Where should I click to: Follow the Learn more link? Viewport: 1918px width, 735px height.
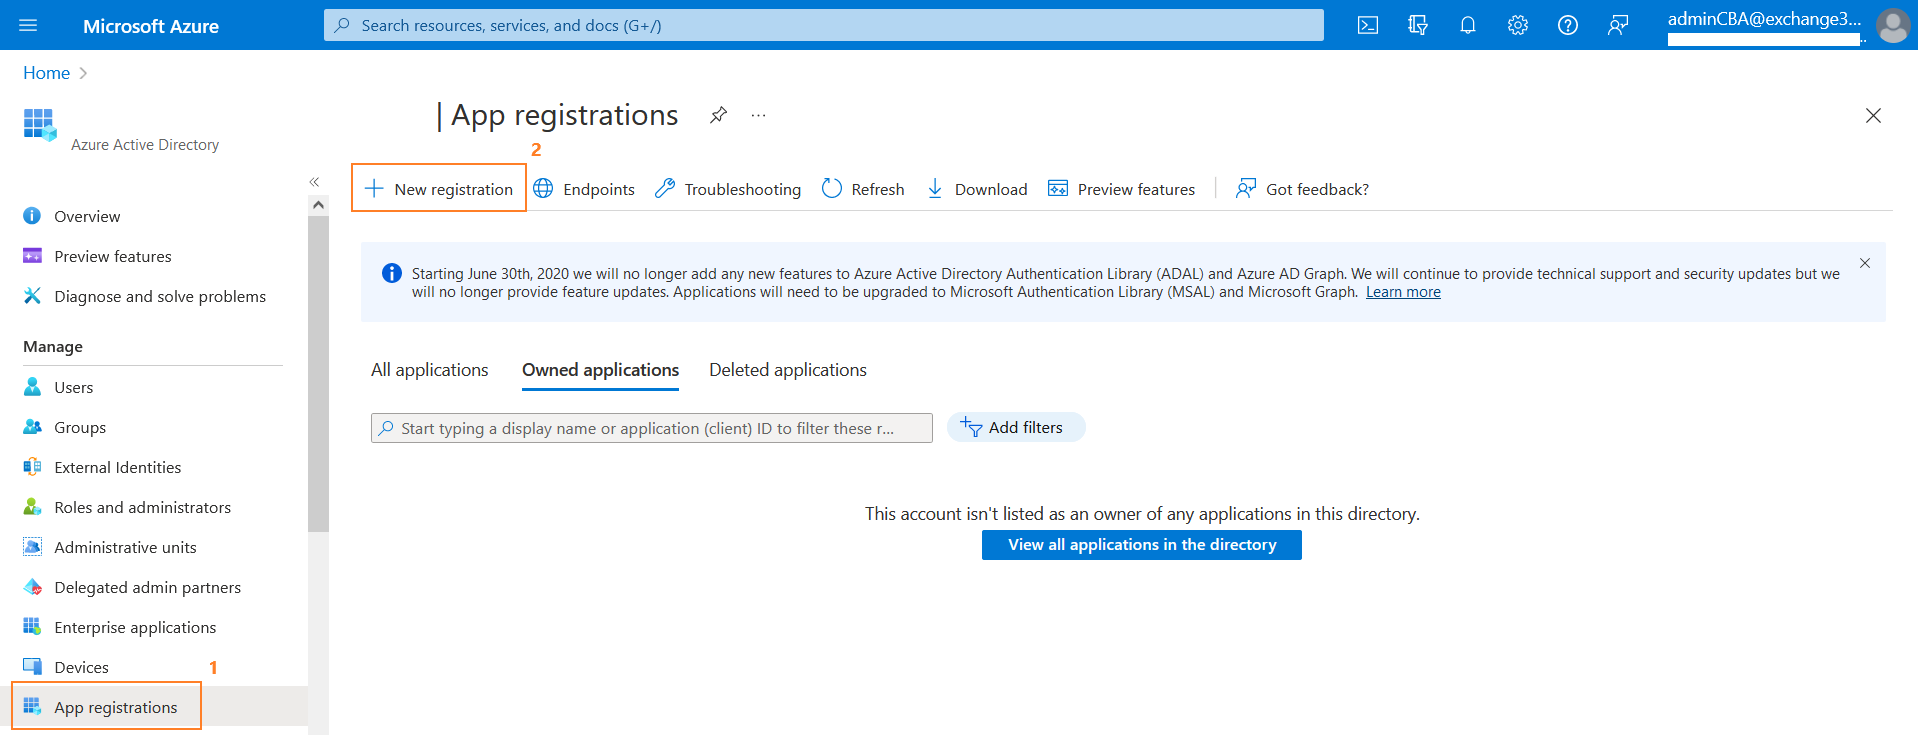point(1403,292)
